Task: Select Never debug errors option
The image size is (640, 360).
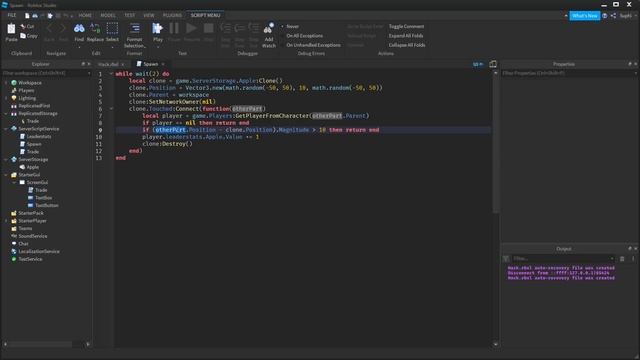Action: 292,27
